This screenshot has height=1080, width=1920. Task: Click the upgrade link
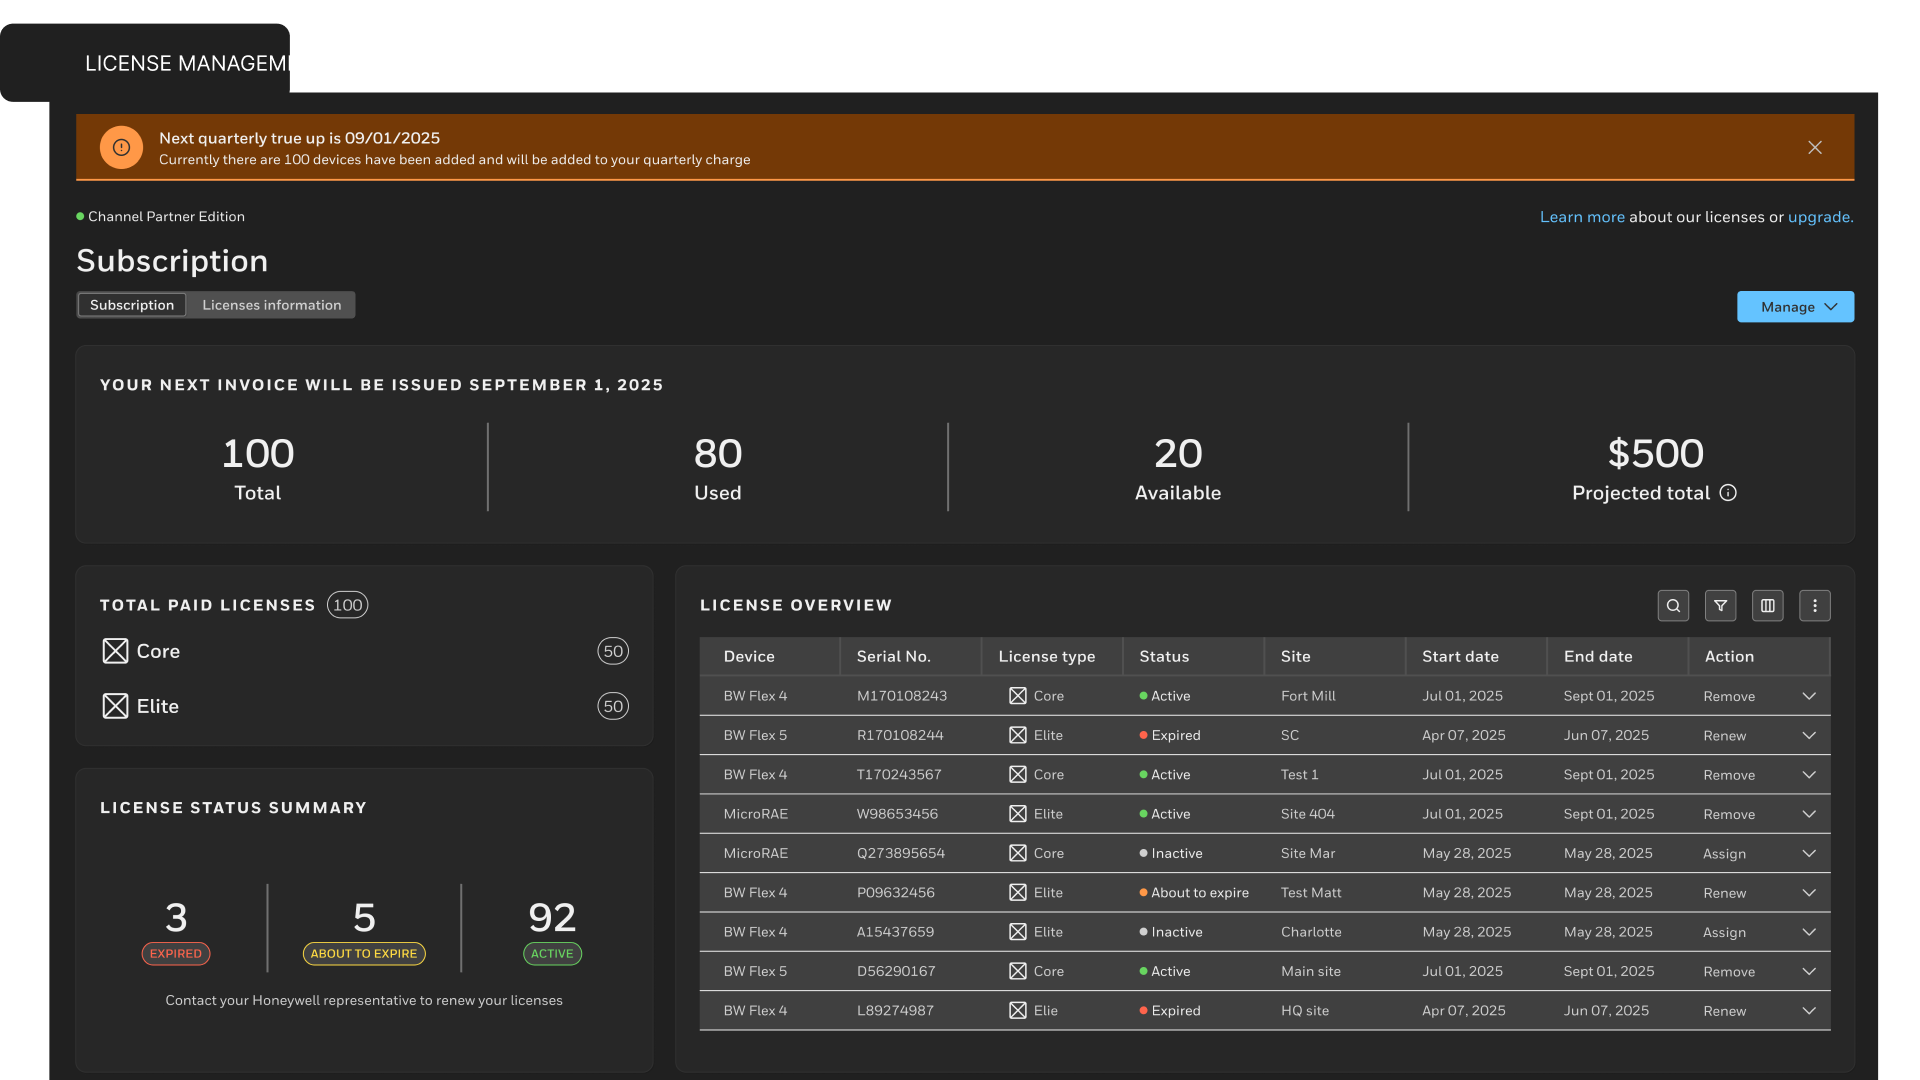1819,217
